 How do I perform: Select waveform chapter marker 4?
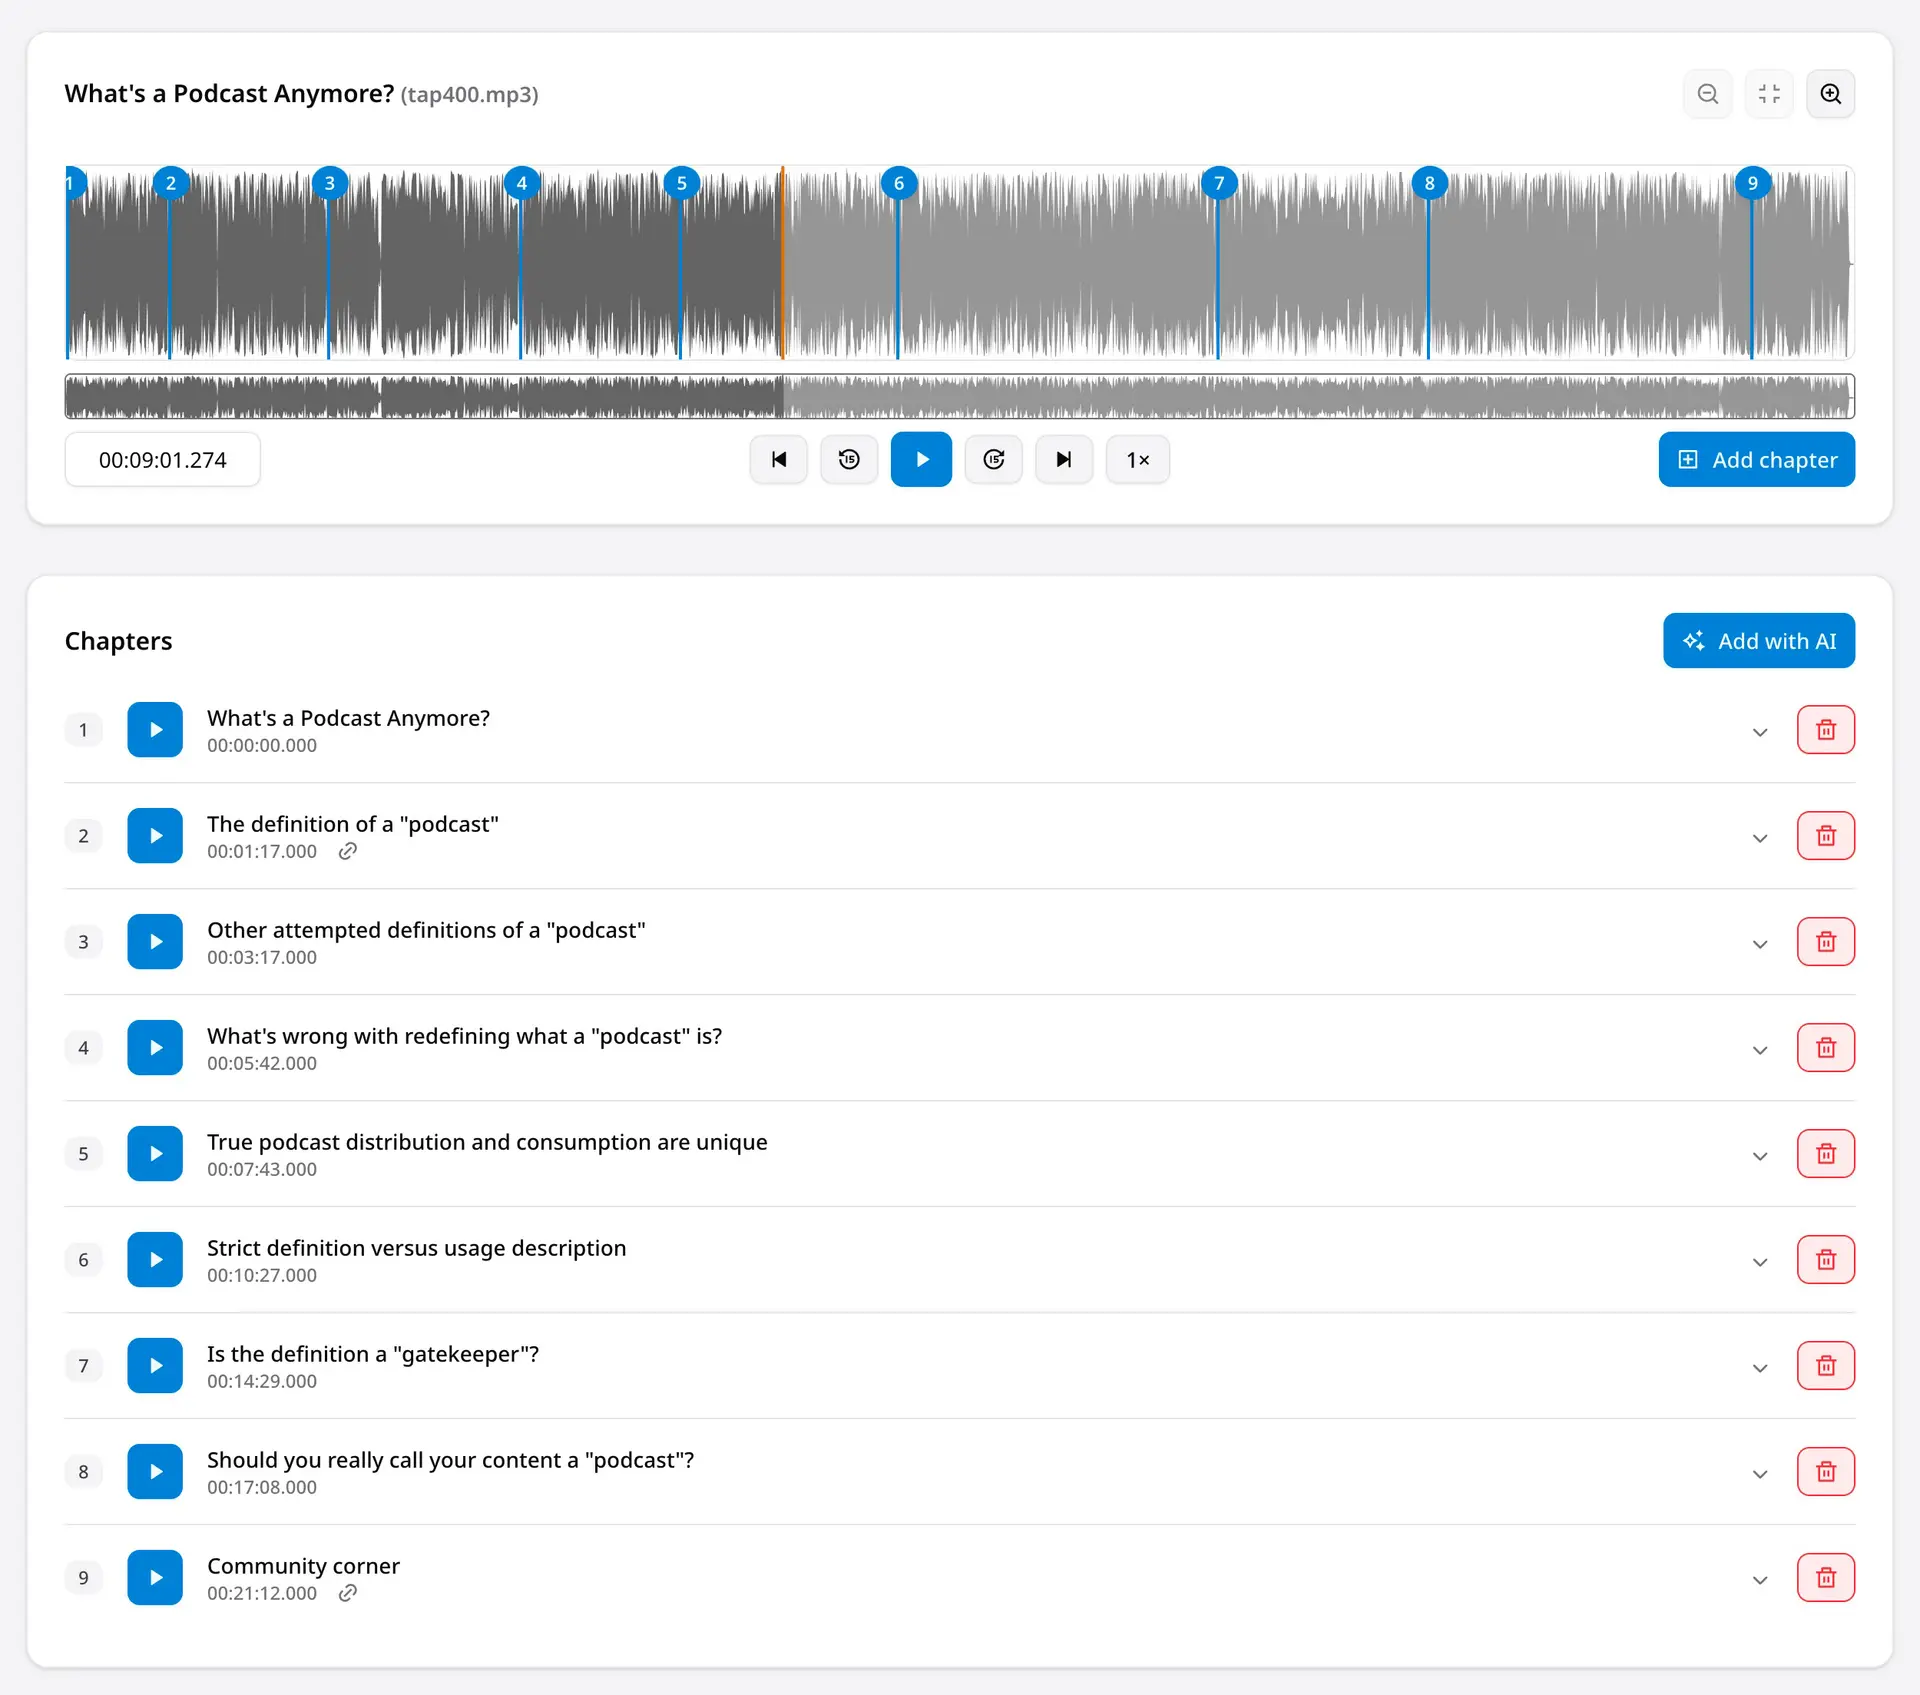click(521, 183)
